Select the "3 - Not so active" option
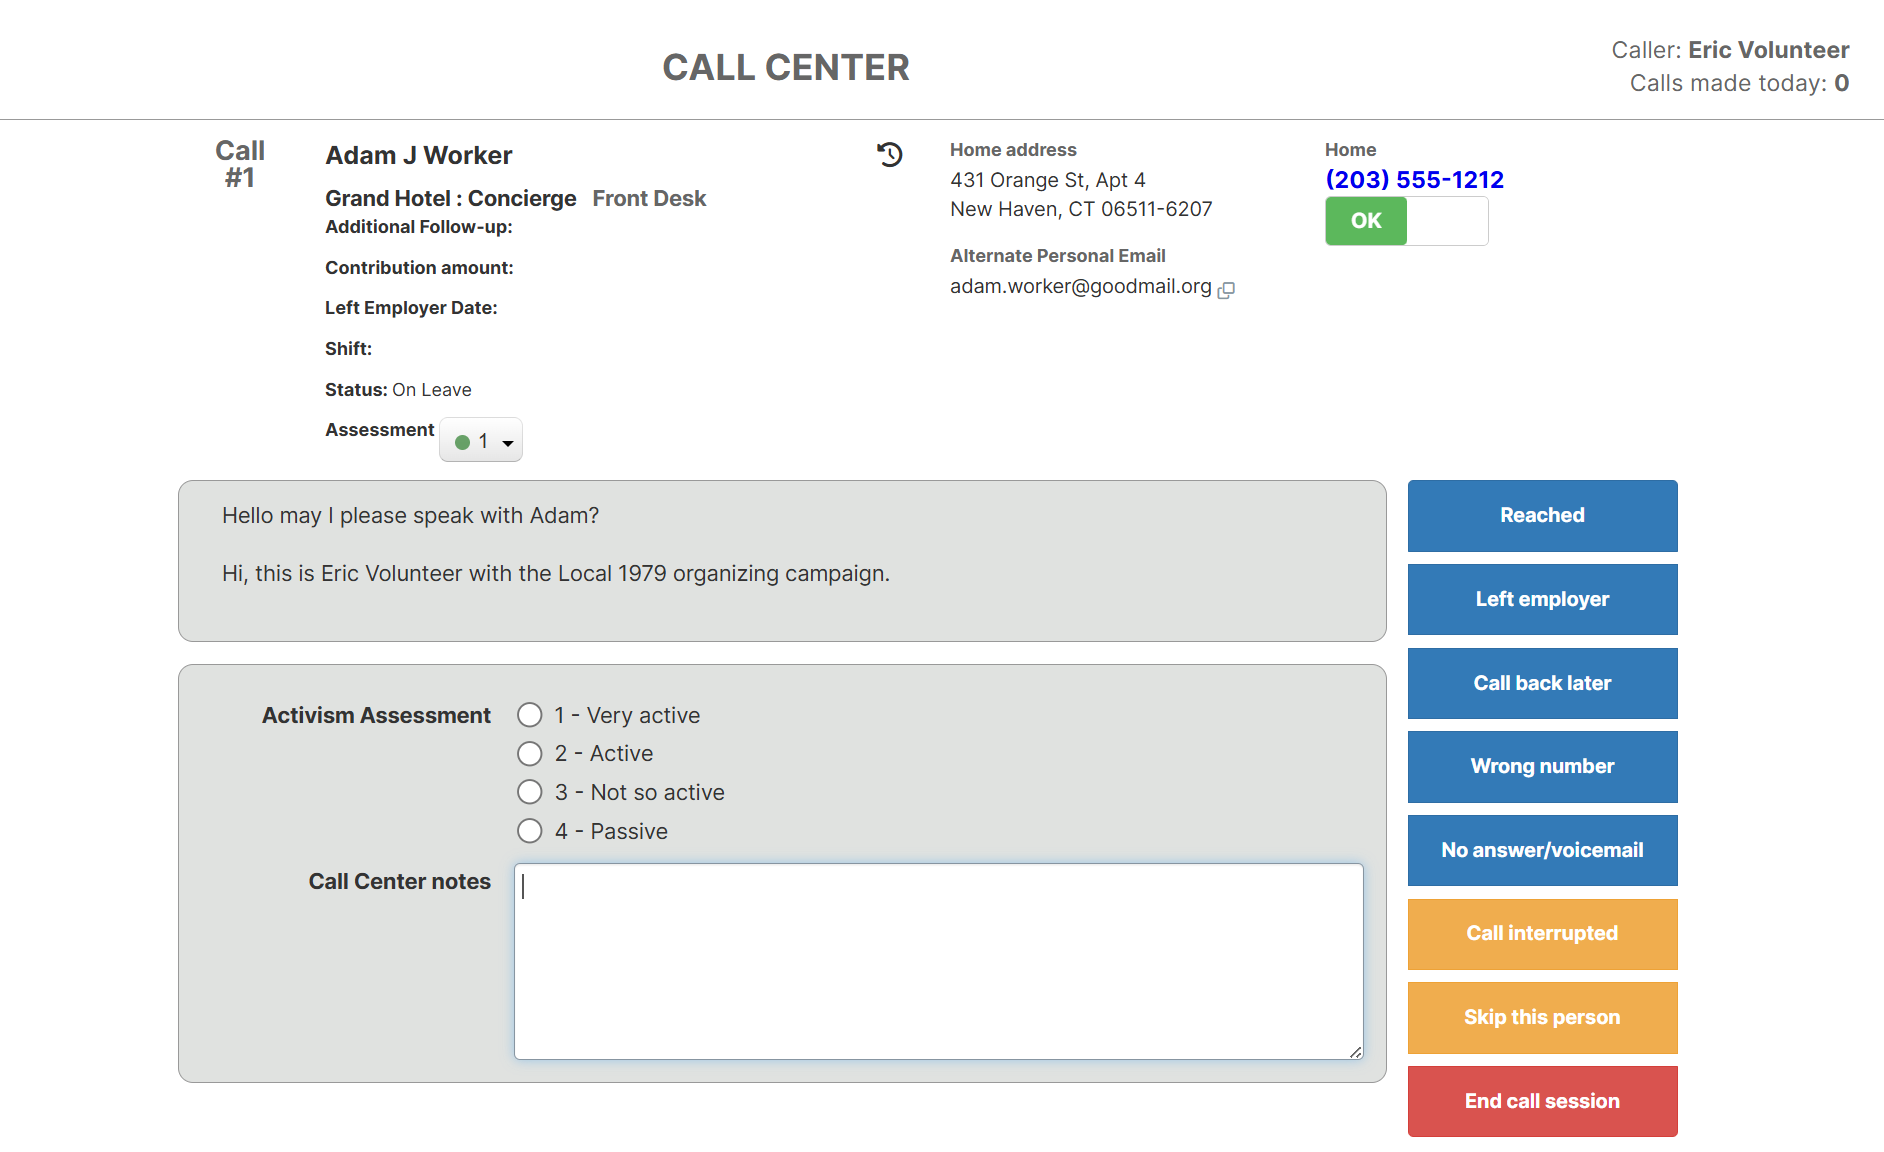This screenshot has width=1884, height=1152. (530, 791)
